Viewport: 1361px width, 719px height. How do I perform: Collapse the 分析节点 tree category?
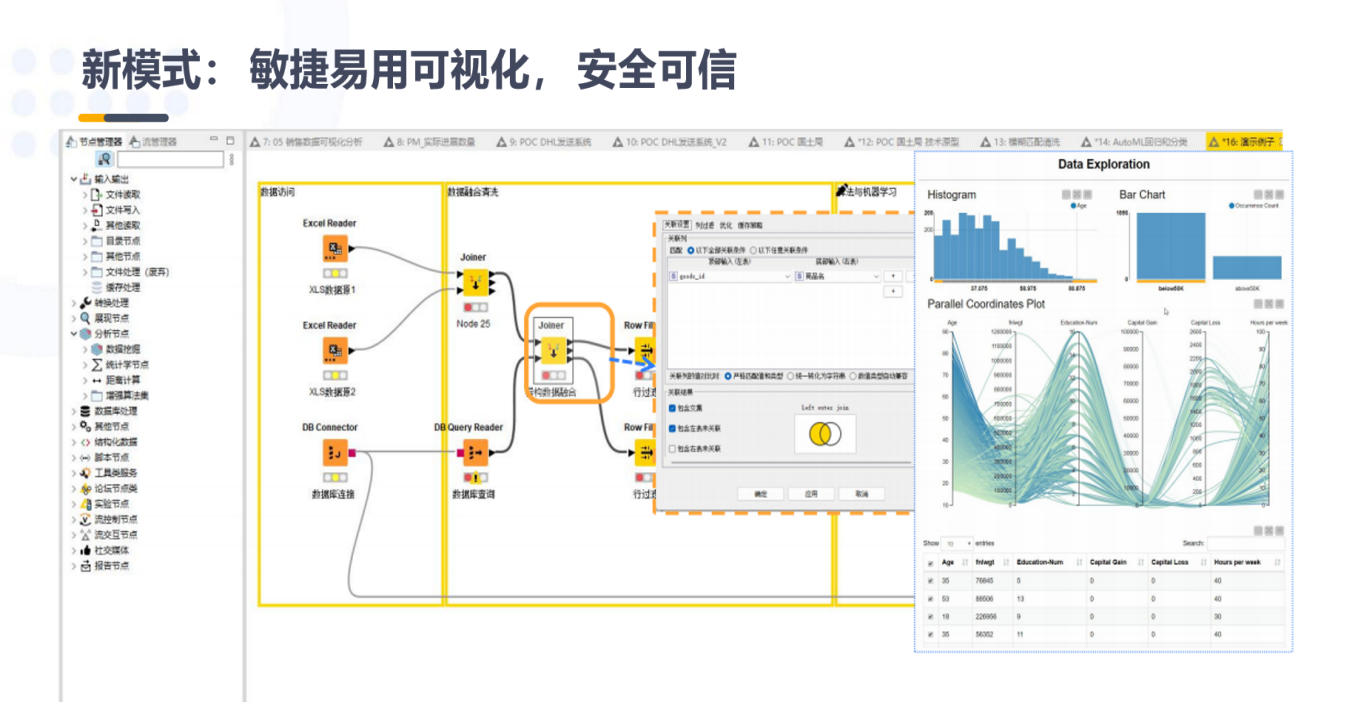pyautogui.click(x=74, y=334)
